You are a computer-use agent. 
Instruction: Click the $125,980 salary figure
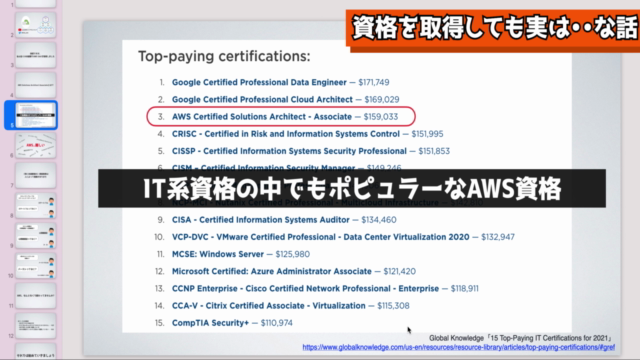pos(293,254)
